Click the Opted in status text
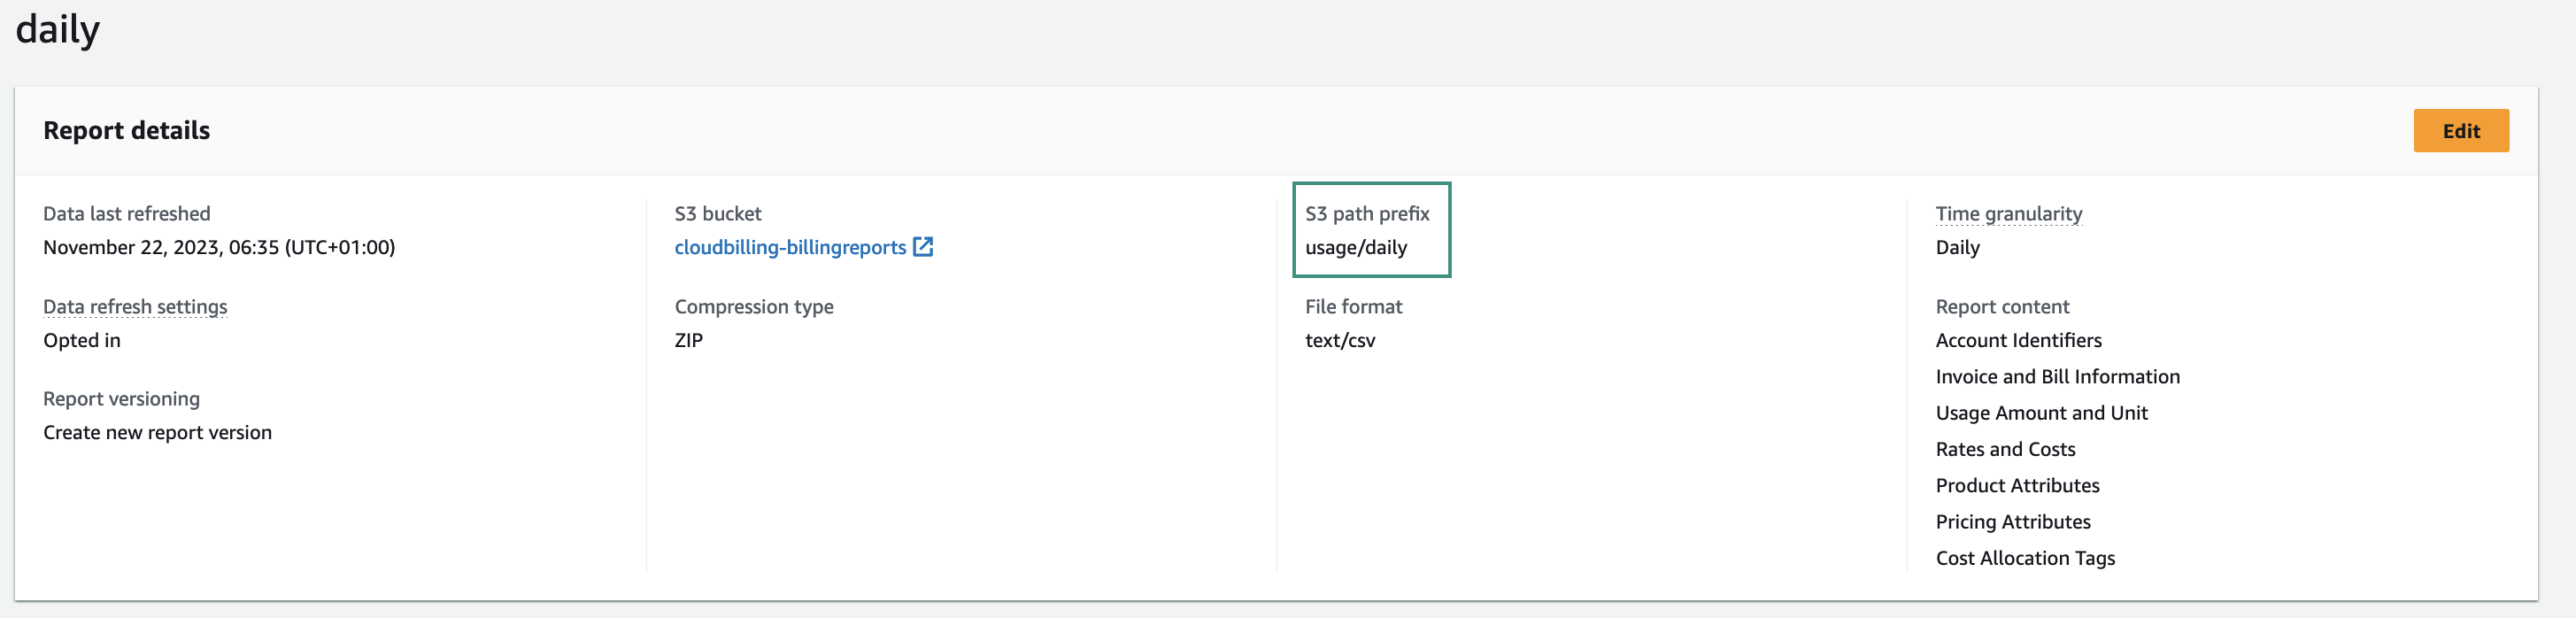Screen dimensions: 2576x618 coord(82,340)
